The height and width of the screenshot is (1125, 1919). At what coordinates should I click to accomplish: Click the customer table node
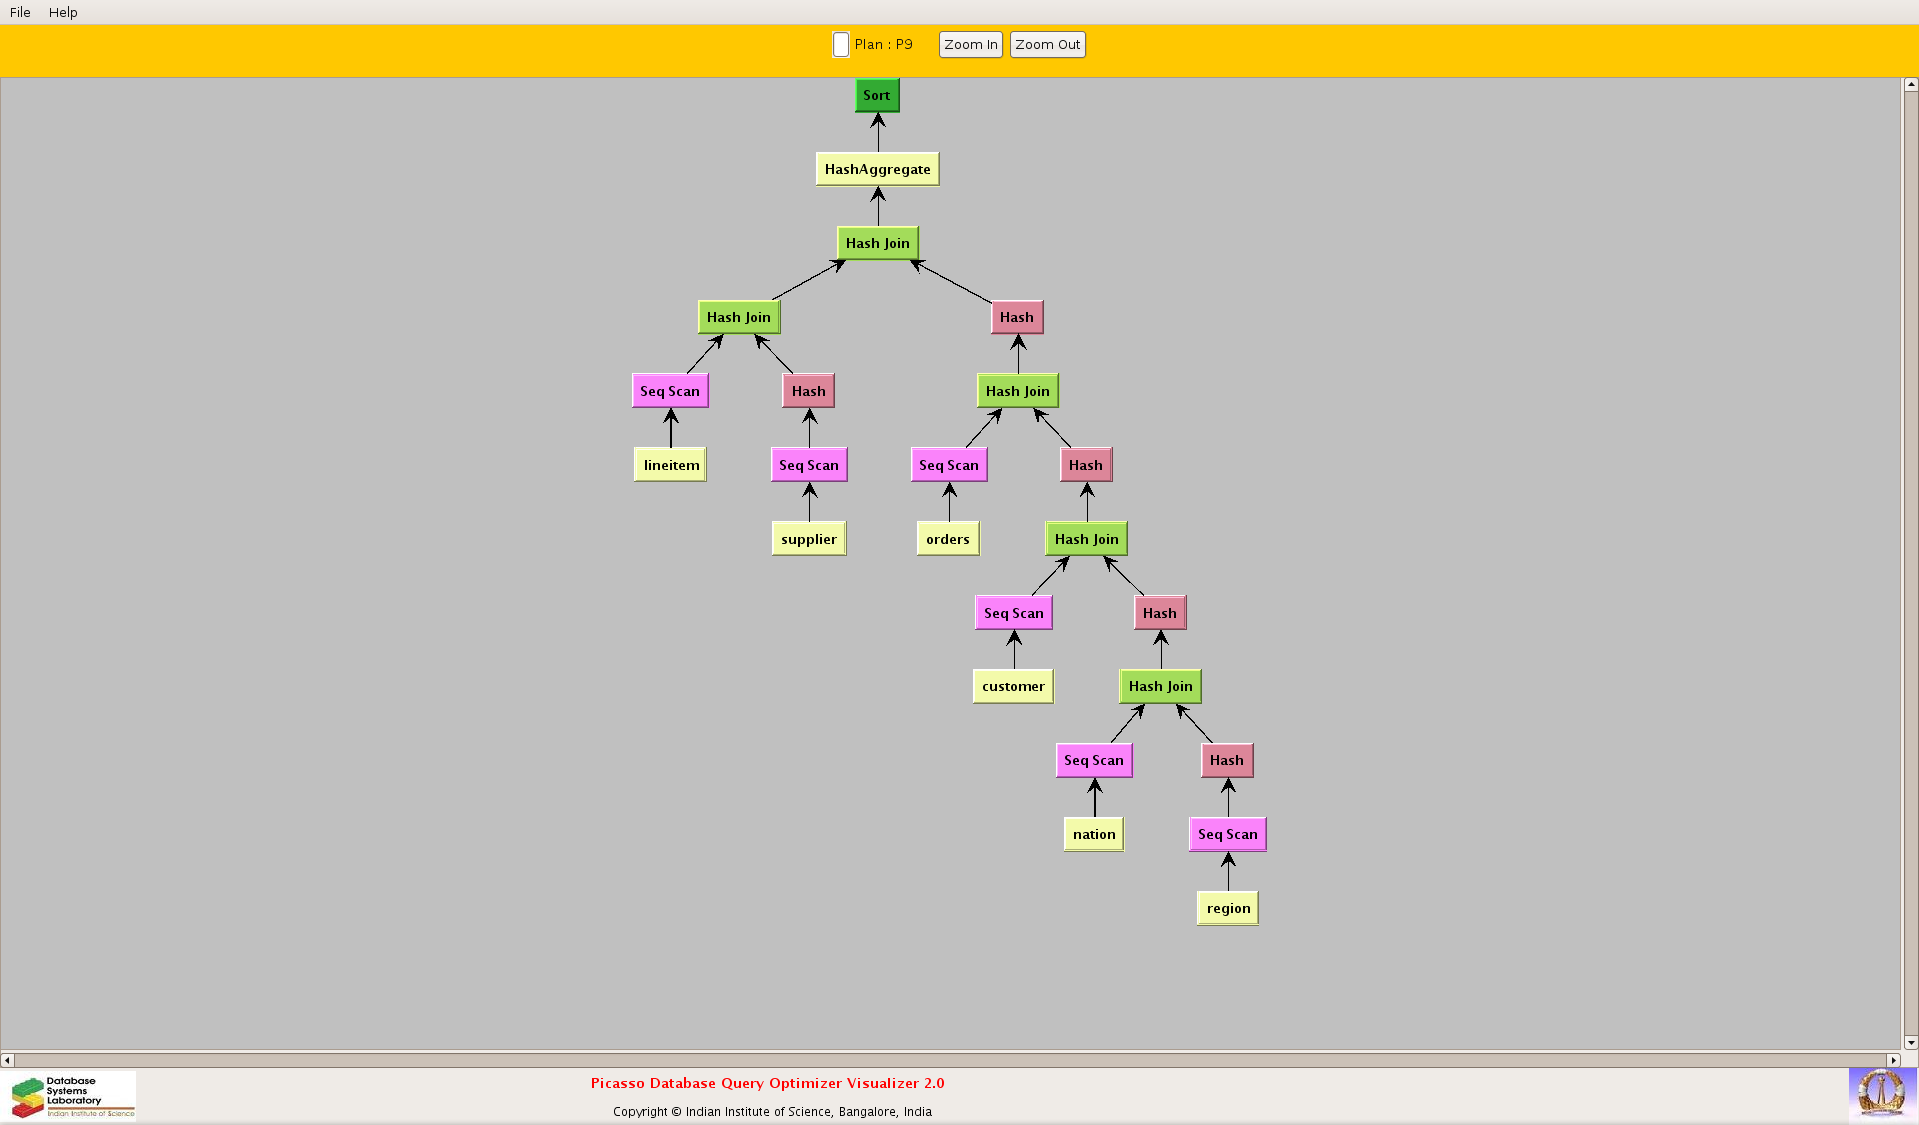[x=1012, y=686]
